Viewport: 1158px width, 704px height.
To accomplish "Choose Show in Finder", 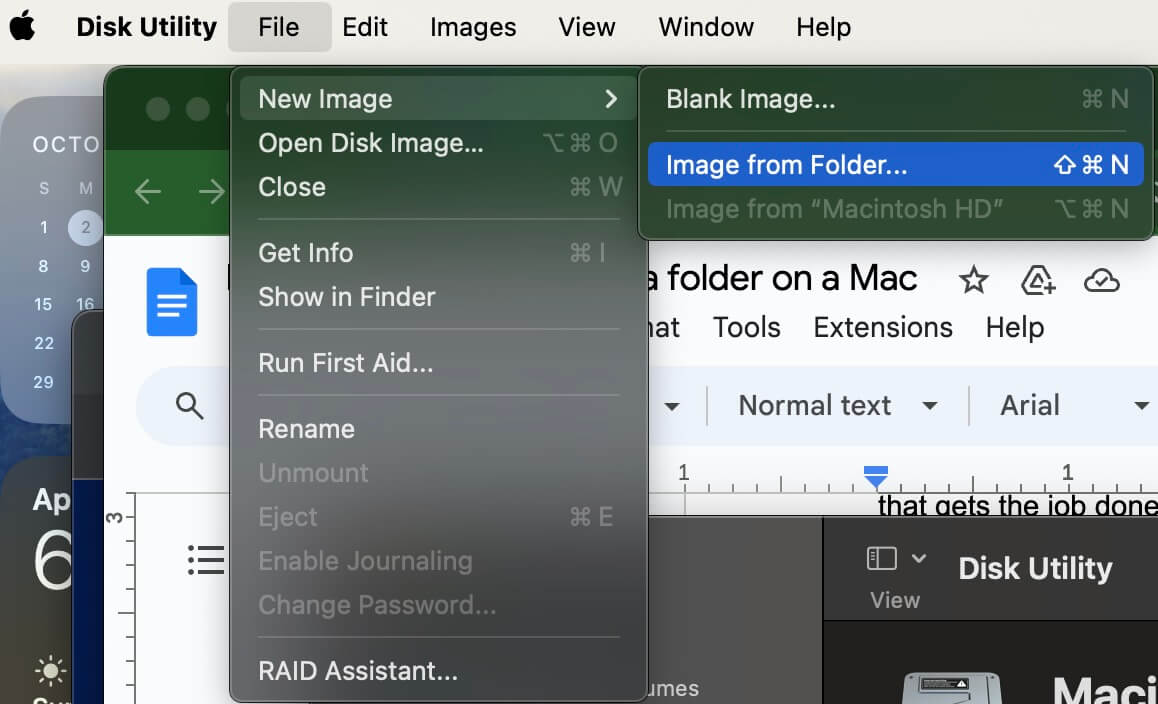I will pyautogui.click(x=439, y=297).
